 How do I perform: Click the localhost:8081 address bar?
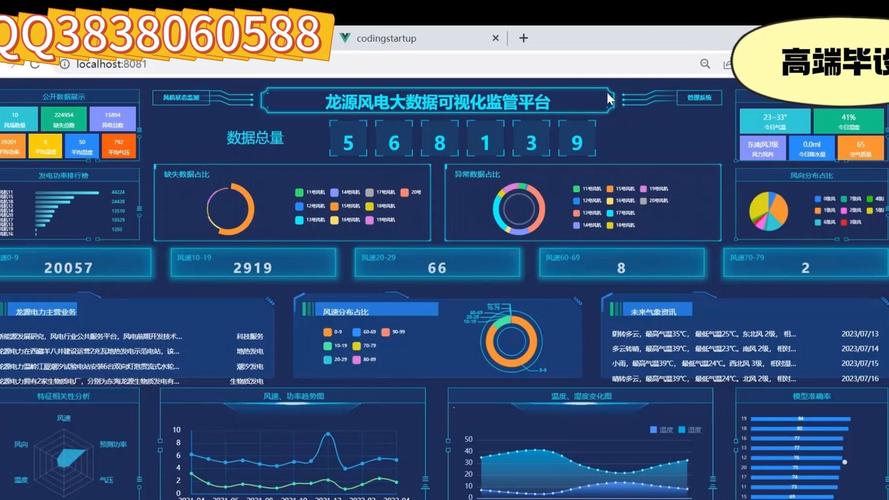pyautogui.click(x=111, y=64)
